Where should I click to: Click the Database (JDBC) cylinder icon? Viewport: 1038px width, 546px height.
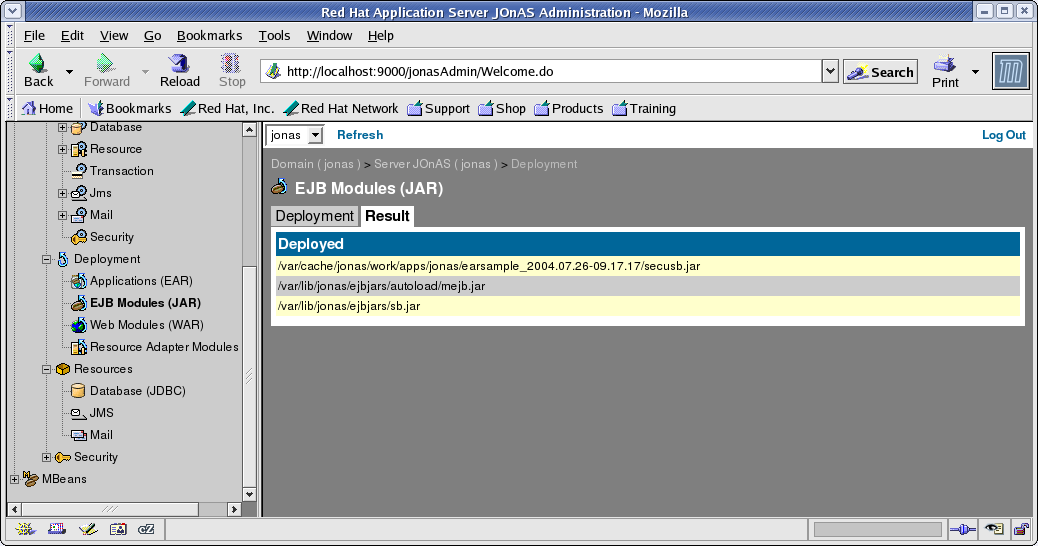78,390
